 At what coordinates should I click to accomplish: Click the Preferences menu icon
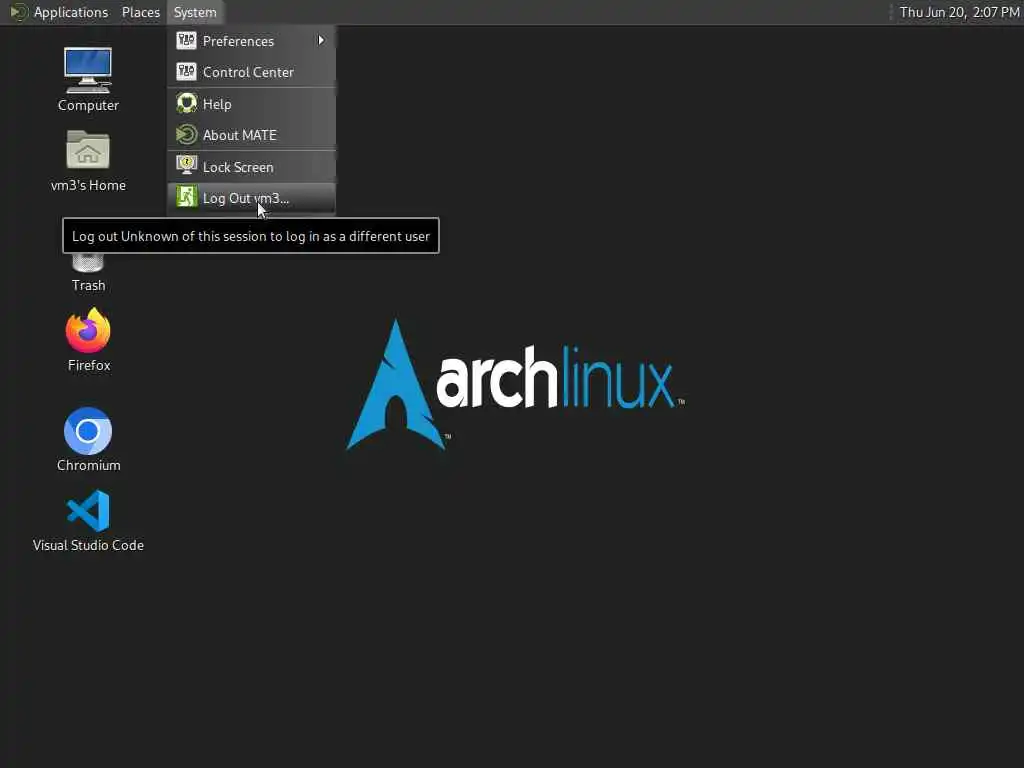186,40
